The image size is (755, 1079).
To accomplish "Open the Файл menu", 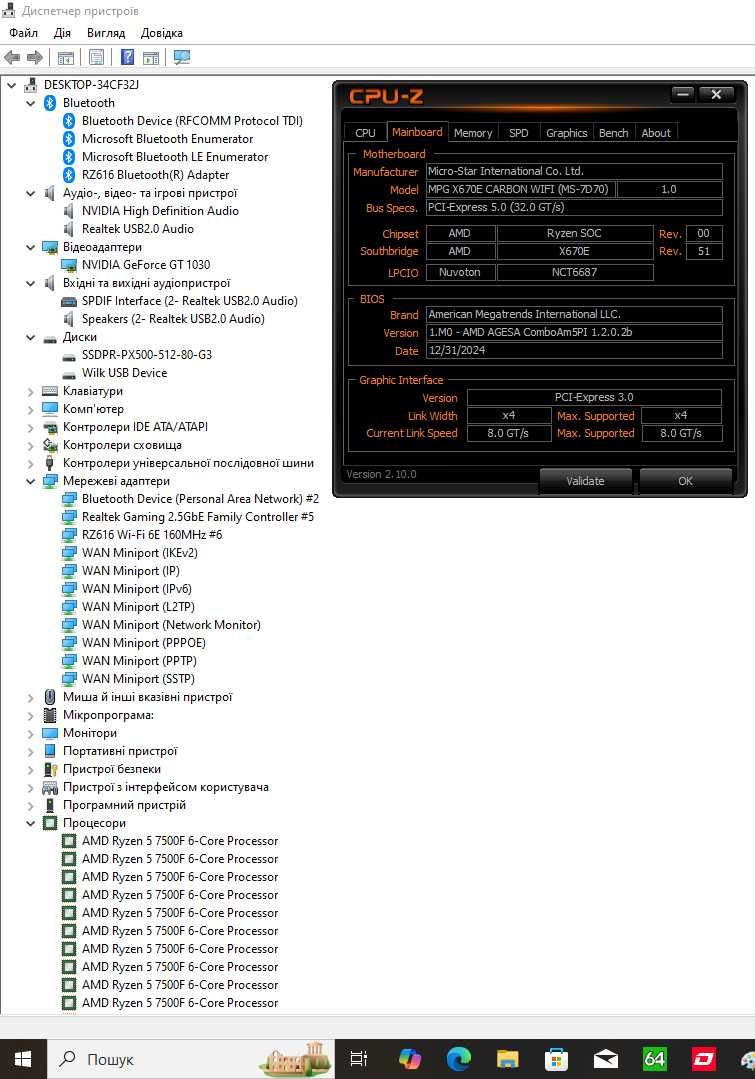I will (23, 33).
